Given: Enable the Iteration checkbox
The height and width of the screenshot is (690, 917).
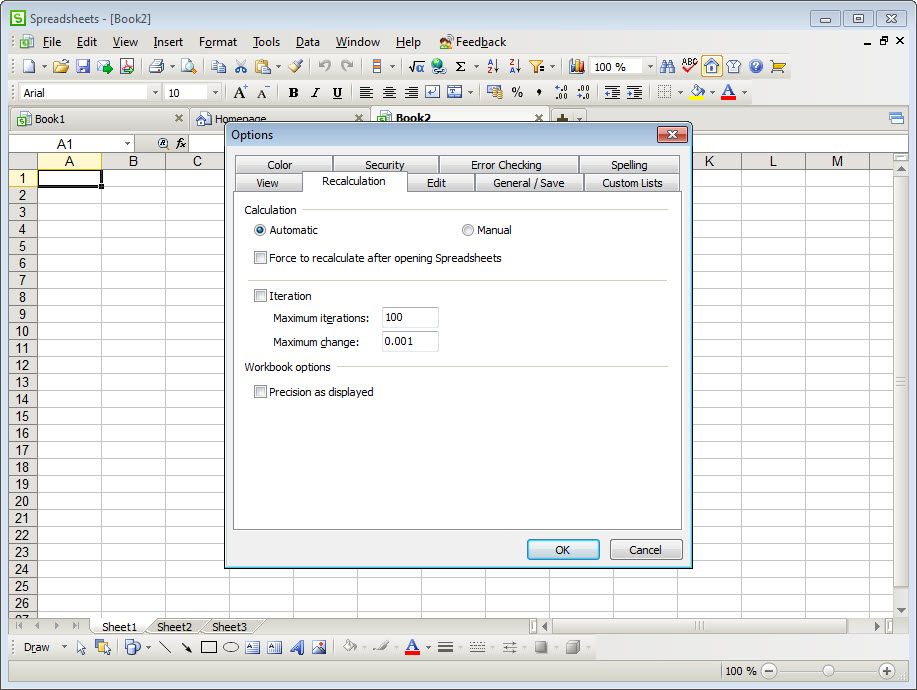Looking at the screenshot, I should pyautogui.click(x=261, y=296).
